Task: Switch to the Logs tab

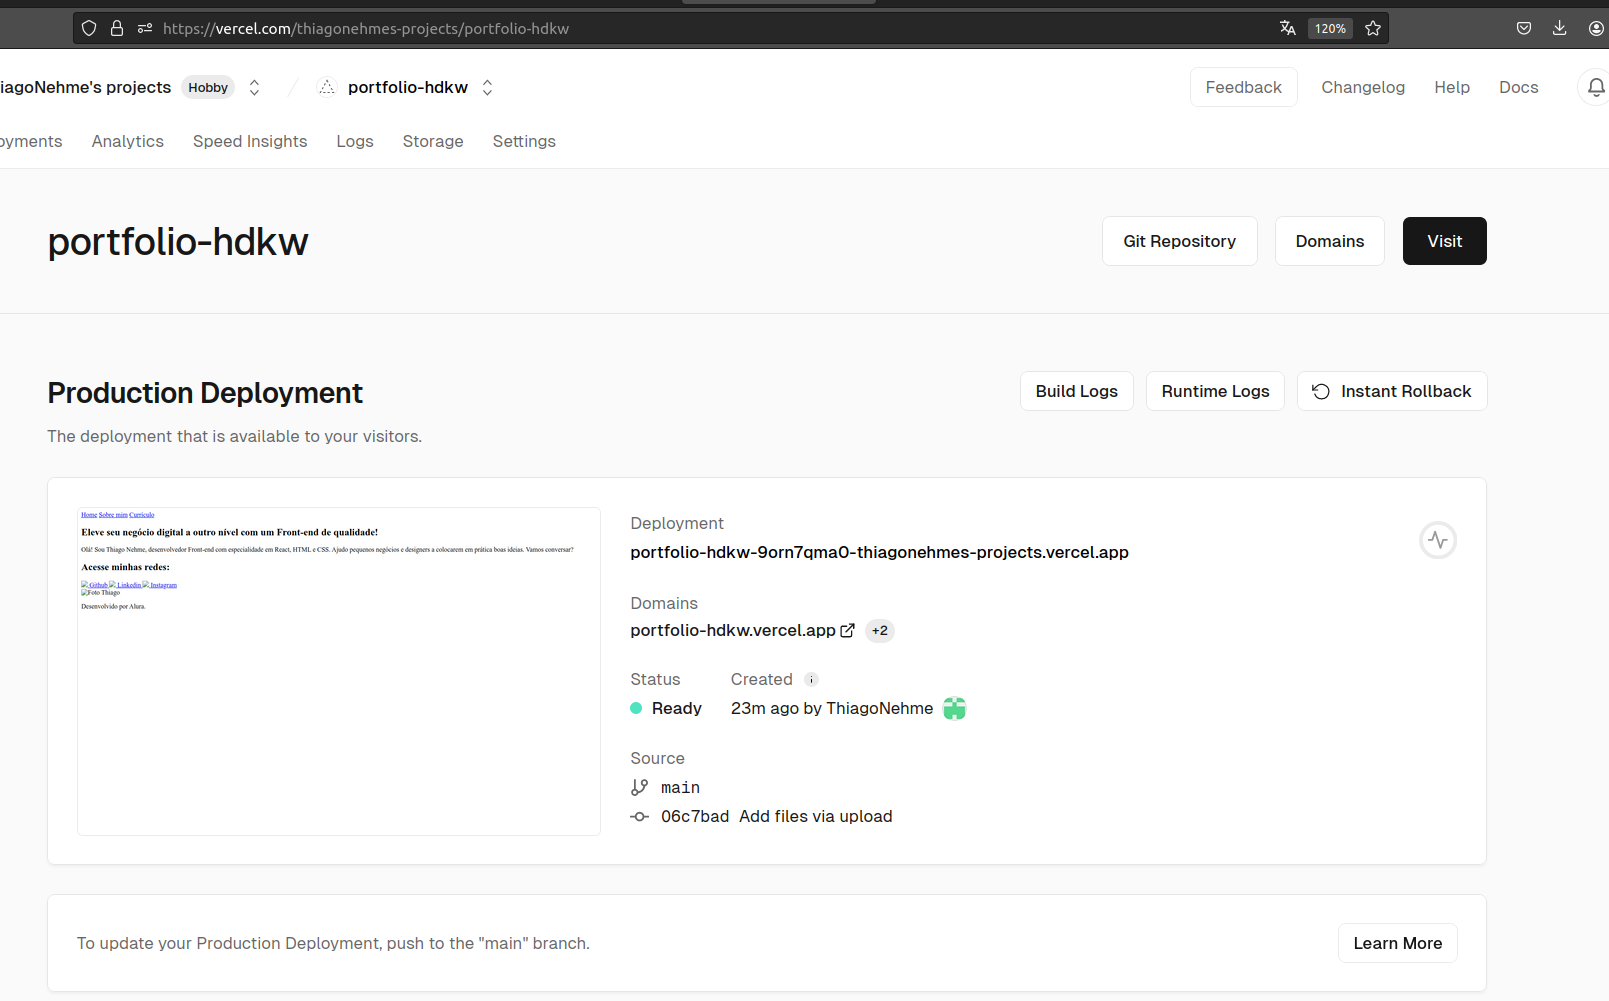Action: pos(355,141)
